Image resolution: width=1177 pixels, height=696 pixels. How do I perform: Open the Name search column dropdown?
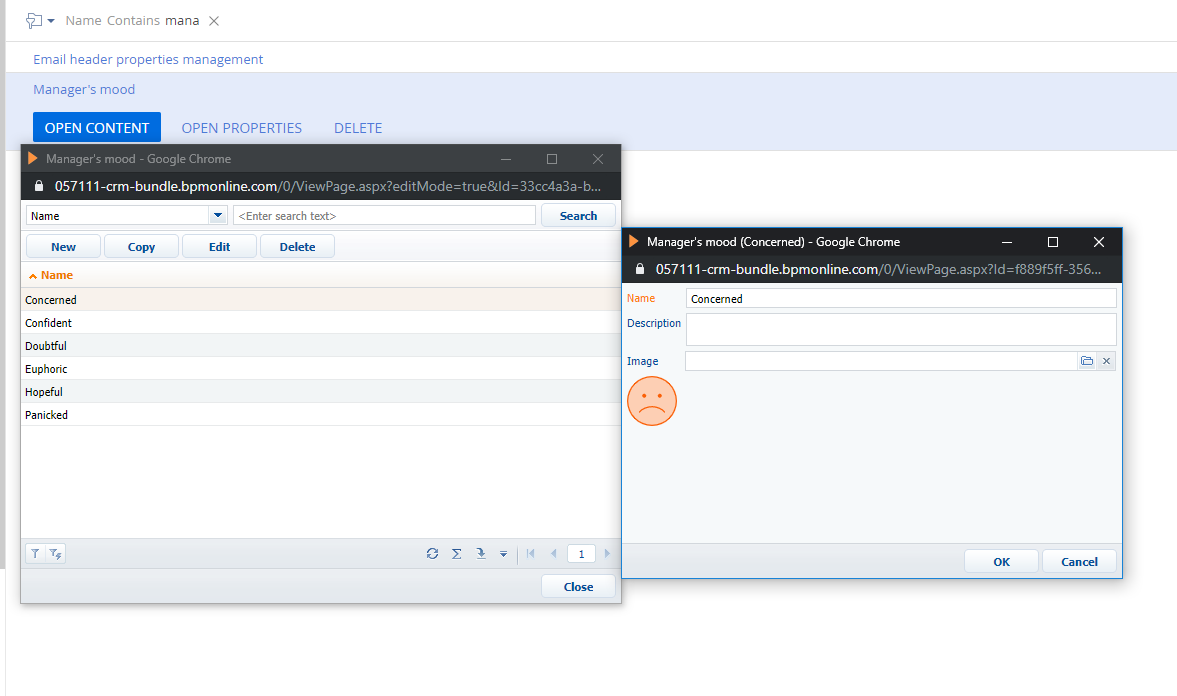coord(218,215)
